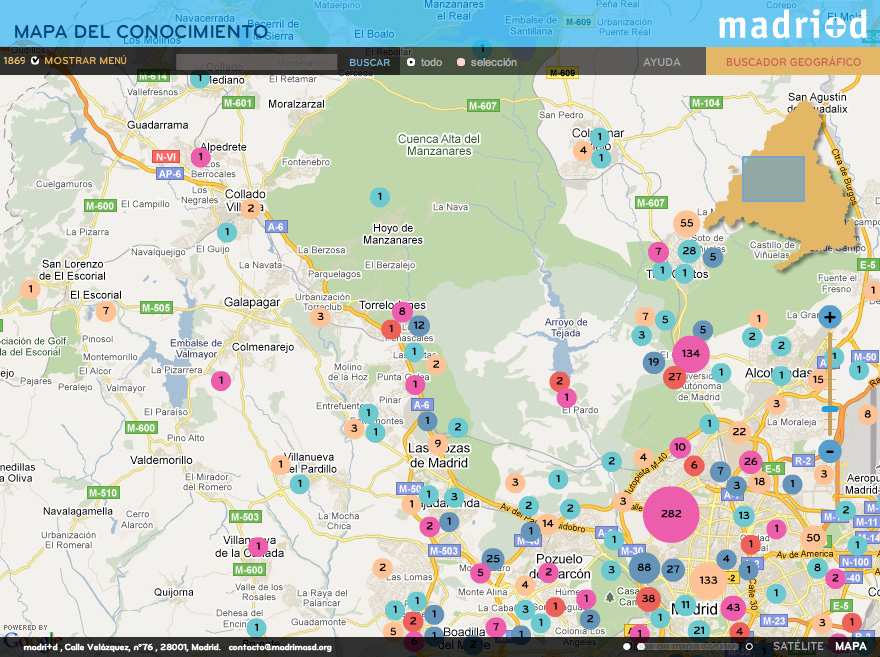
Task: Open the teal 21 cluster marker
Action: click(699, 631)
